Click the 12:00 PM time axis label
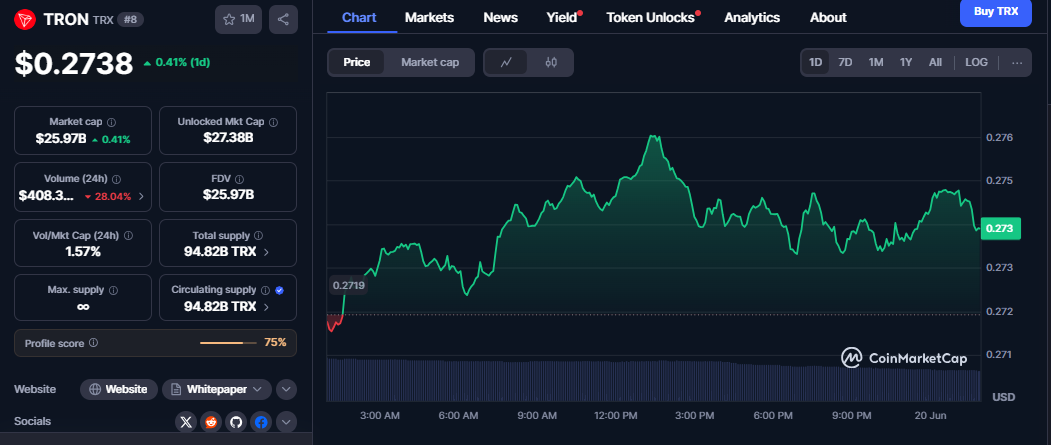 coord(615,416)
